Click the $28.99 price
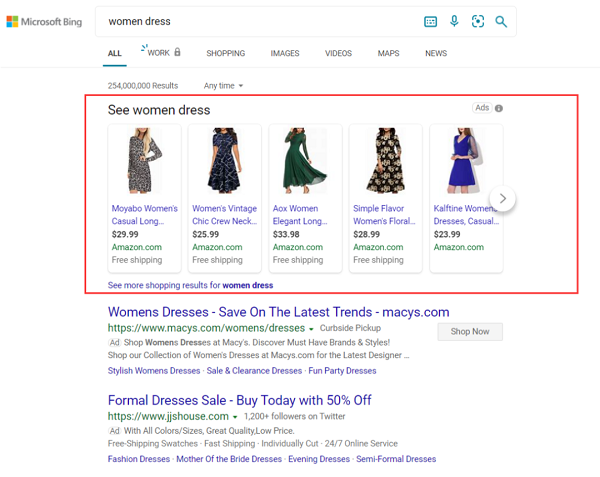This screenshot has height=477, width=600. (367, 234)
